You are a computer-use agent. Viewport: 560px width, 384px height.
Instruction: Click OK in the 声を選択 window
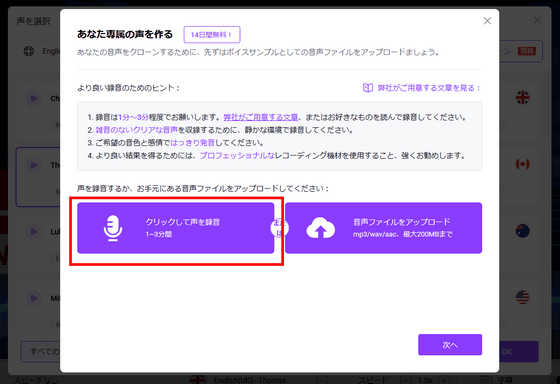(519, 352)
